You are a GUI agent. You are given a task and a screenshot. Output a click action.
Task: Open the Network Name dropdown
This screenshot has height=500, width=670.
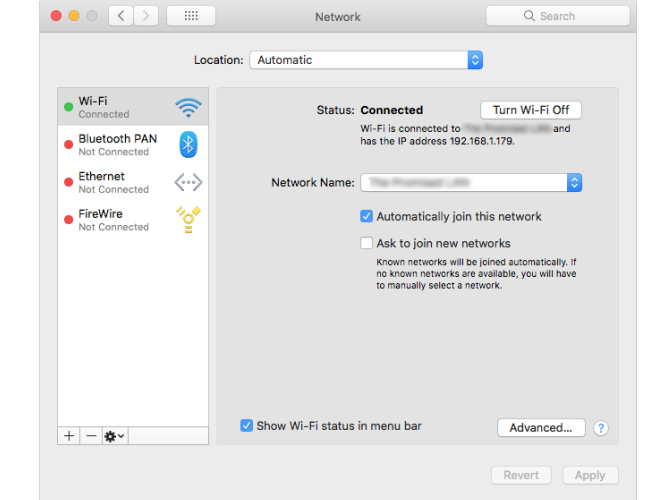(471, 182)
